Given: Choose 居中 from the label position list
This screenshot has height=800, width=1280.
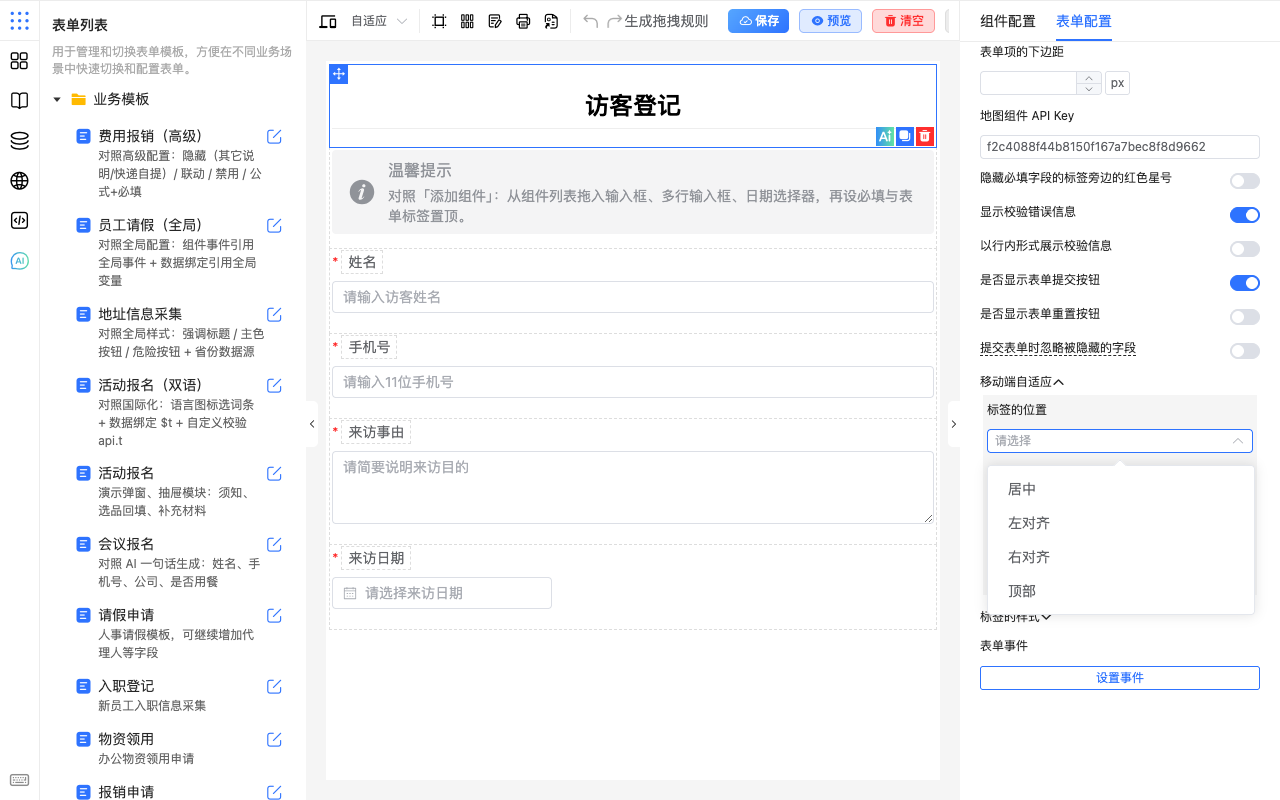Looking at the screenshot, I should (x=1121, y=489).
